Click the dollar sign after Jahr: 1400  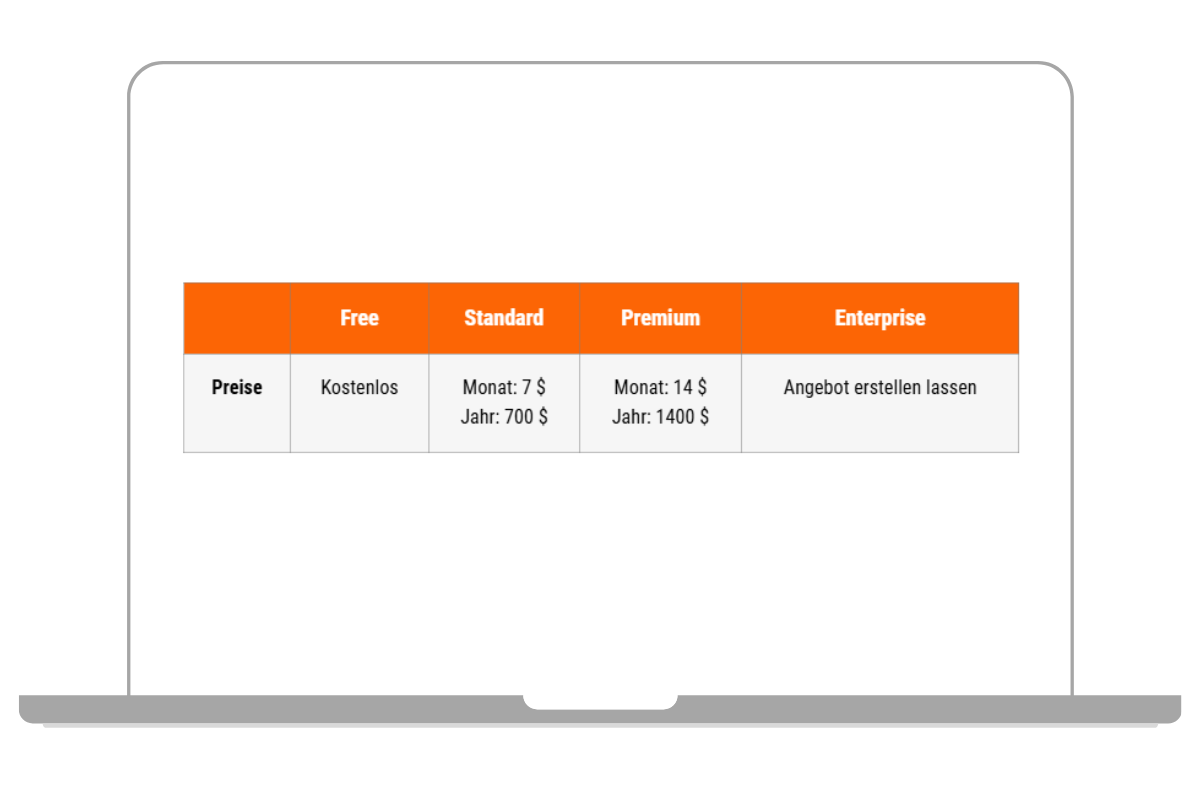(704, 417)
